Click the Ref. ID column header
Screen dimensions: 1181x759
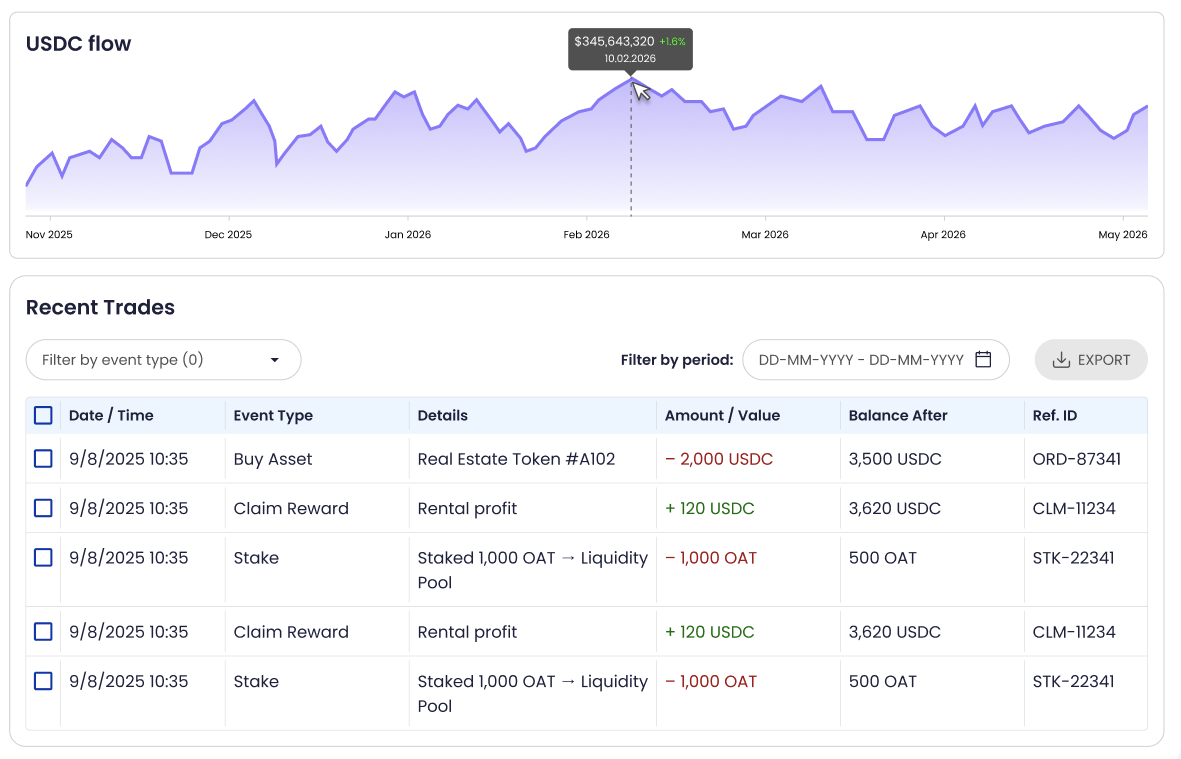(x=1054, y=415)
